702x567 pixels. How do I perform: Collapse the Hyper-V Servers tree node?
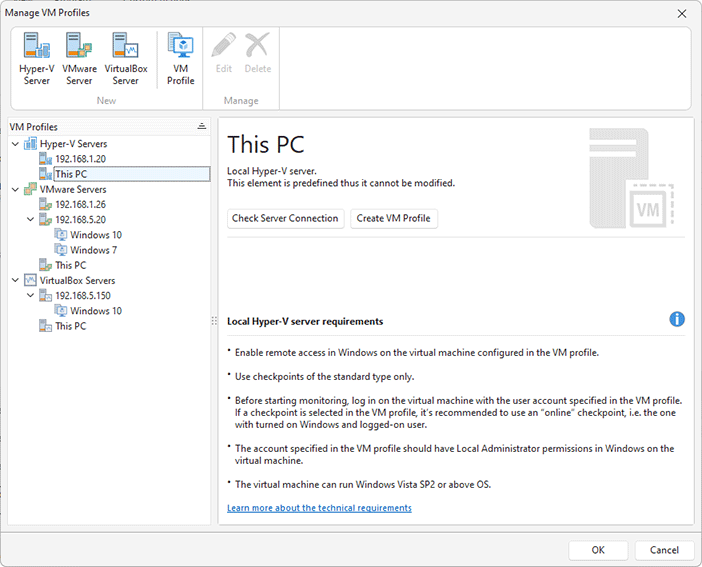coord(15,144)
